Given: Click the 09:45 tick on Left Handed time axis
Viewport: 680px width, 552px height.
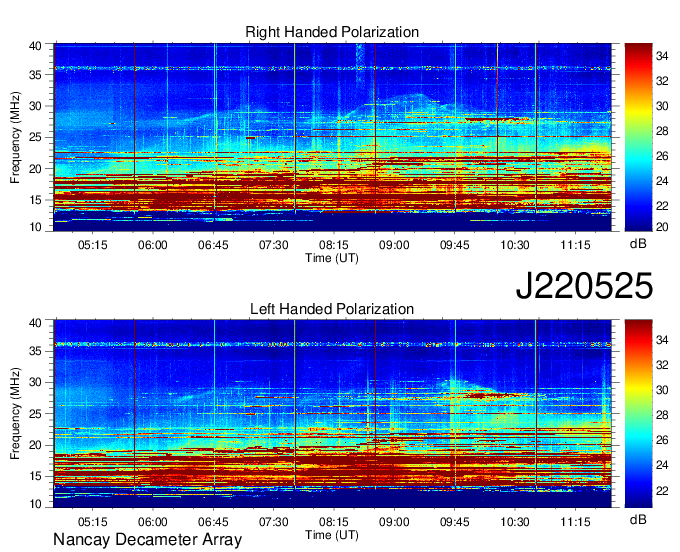Looking at the screenshot, I should [454, 522].
